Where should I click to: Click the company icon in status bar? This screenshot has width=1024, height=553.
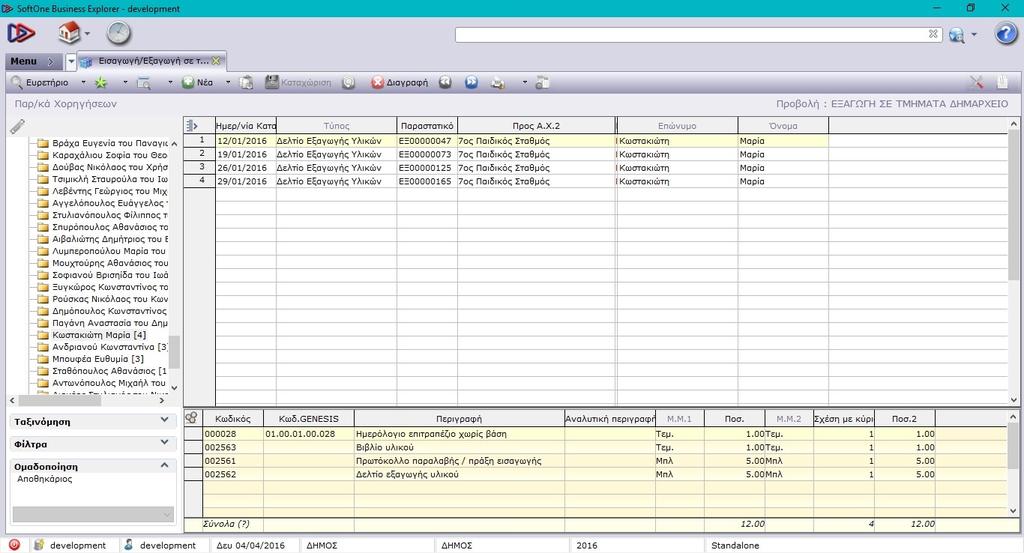[x=39, y=545]
